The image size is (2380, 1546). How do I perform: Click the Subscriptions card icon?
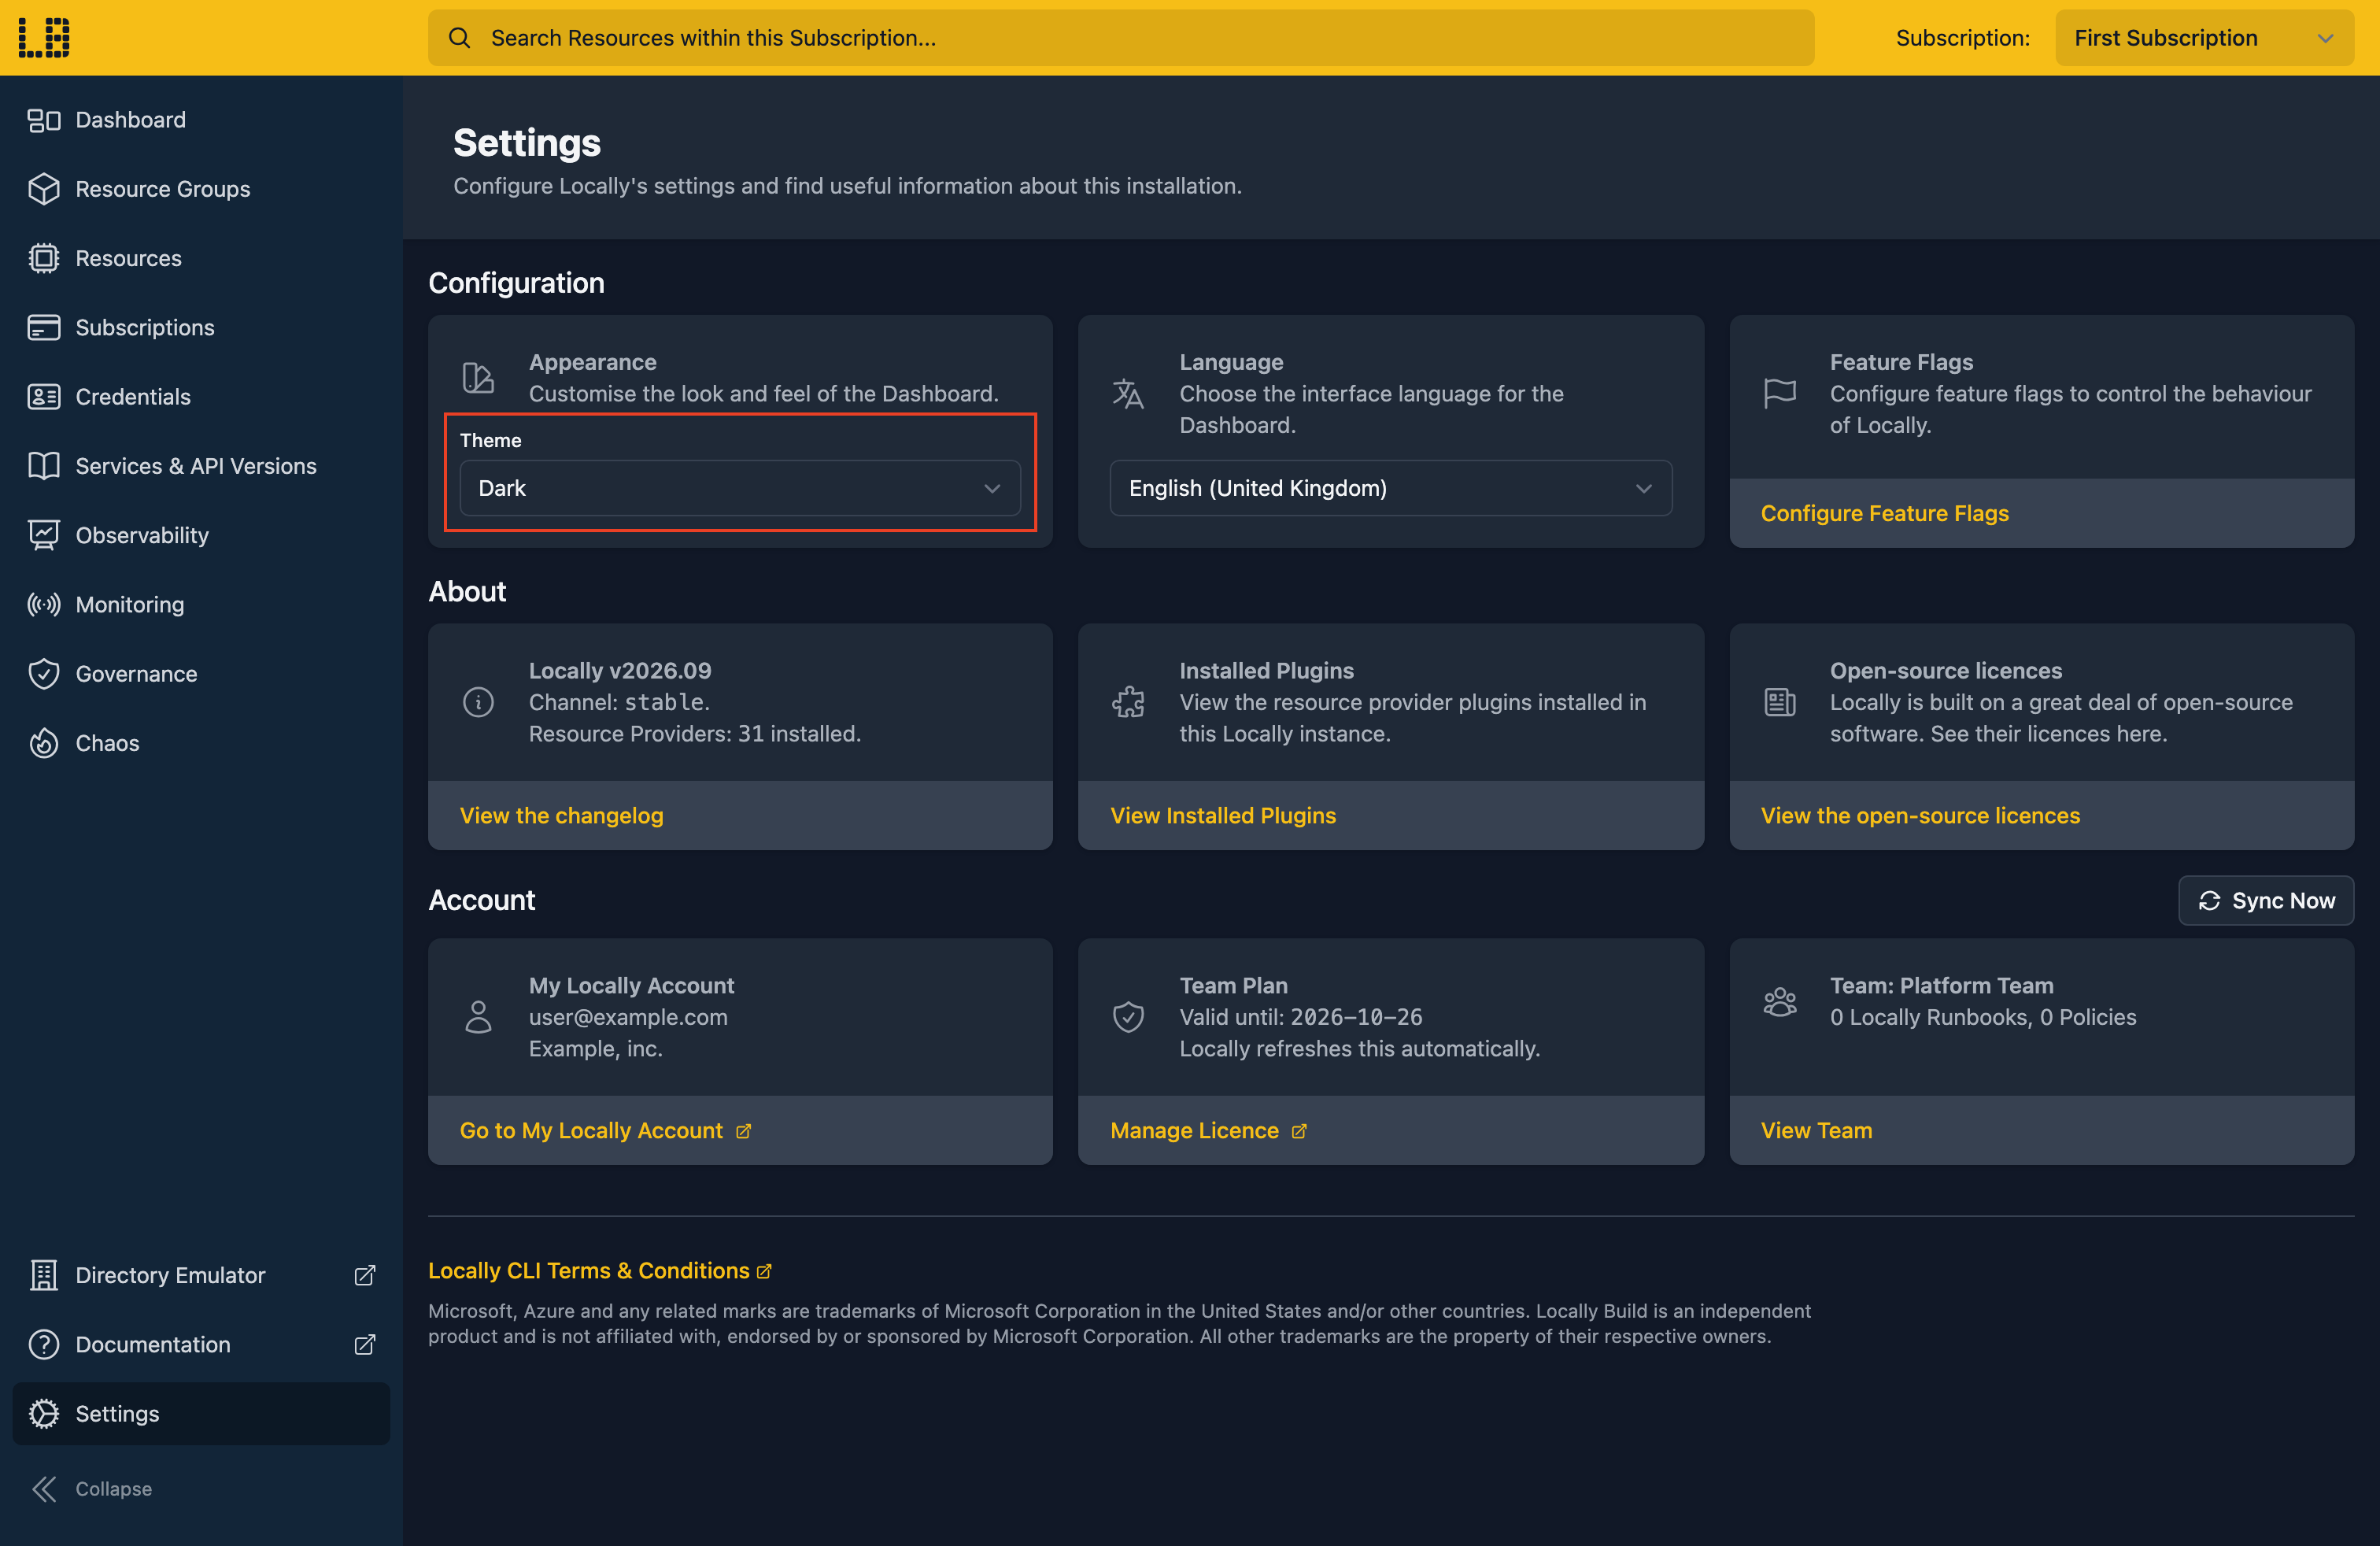(44, 327)
